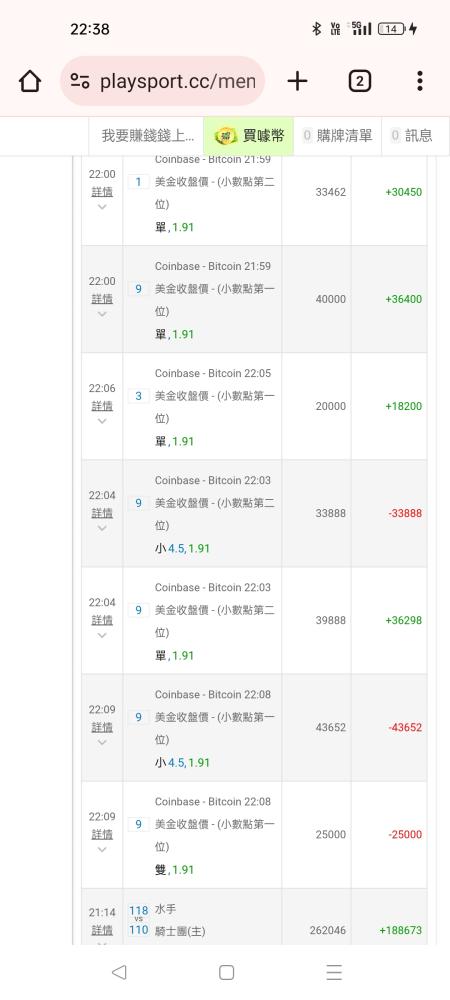This screenshot has width=450, height=1000.
Task: Open the 訊息 tab
Action: (412, 135)
